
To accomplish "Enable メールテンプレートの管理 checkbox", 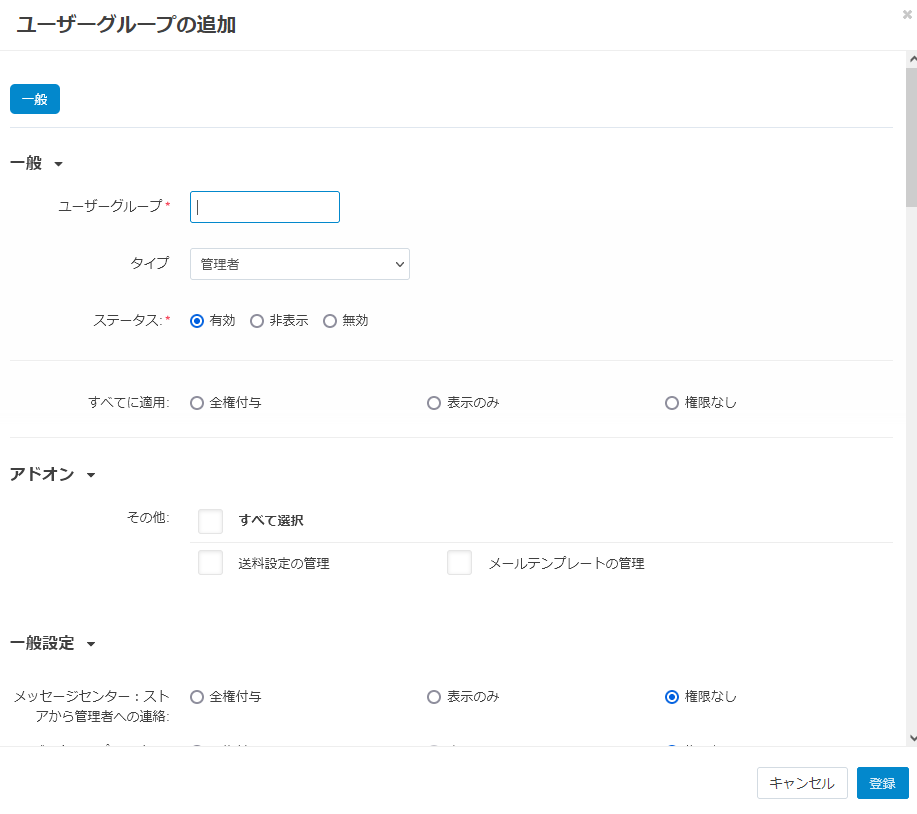I will tap(460, 563).
